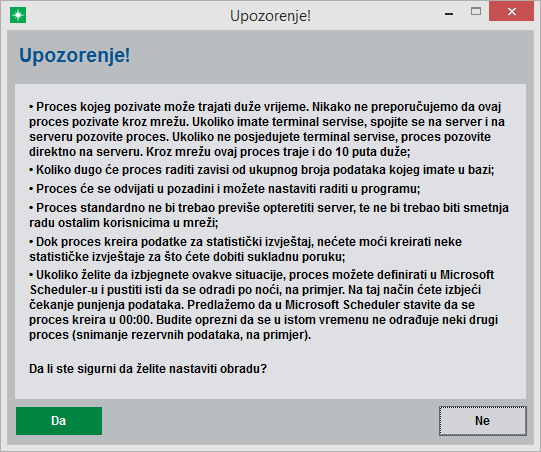Click '(snimanje rezervnih podataka, na primjer)' text

tap(191, 335)
